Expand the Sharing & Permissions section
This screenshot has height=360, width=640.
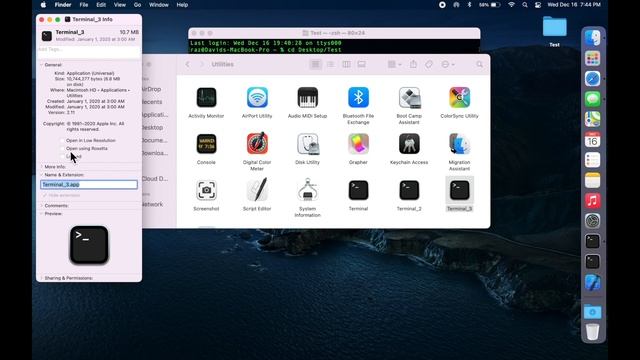click(41, 278)
